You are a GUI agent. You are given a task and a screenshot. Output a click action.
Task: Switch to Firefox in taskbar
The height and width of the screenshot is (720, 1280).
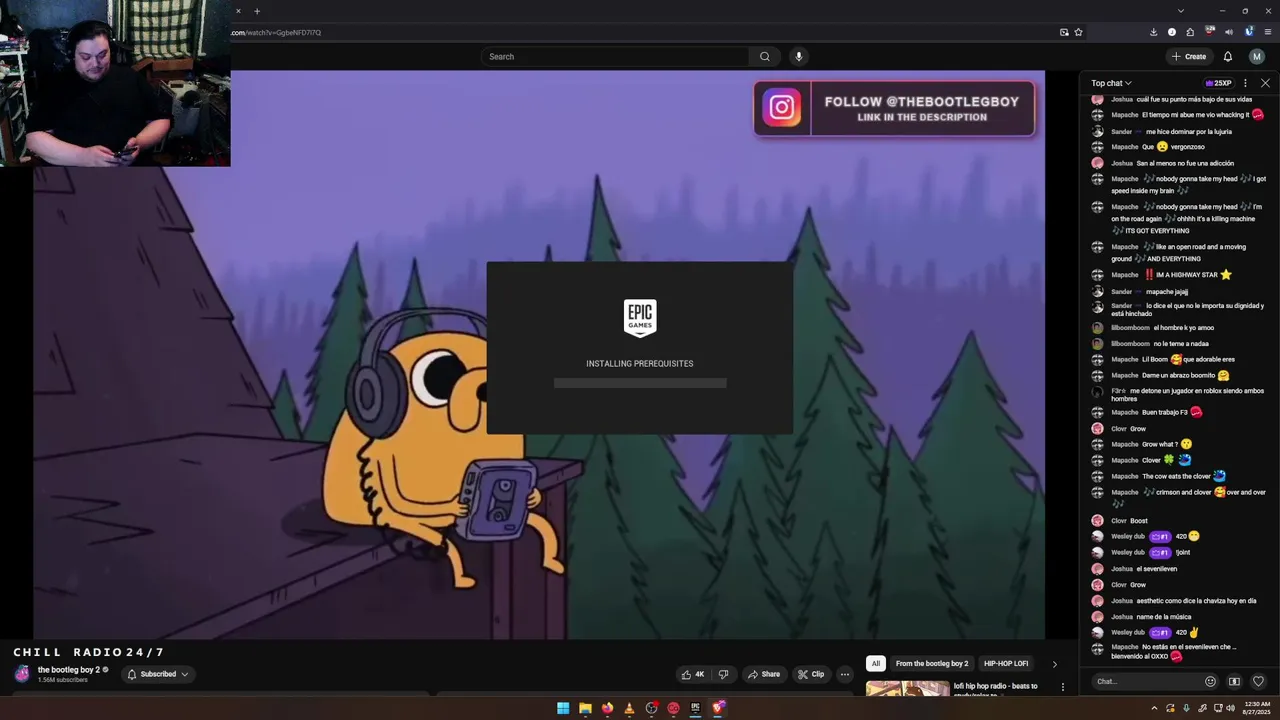click(x=607, y=708)
